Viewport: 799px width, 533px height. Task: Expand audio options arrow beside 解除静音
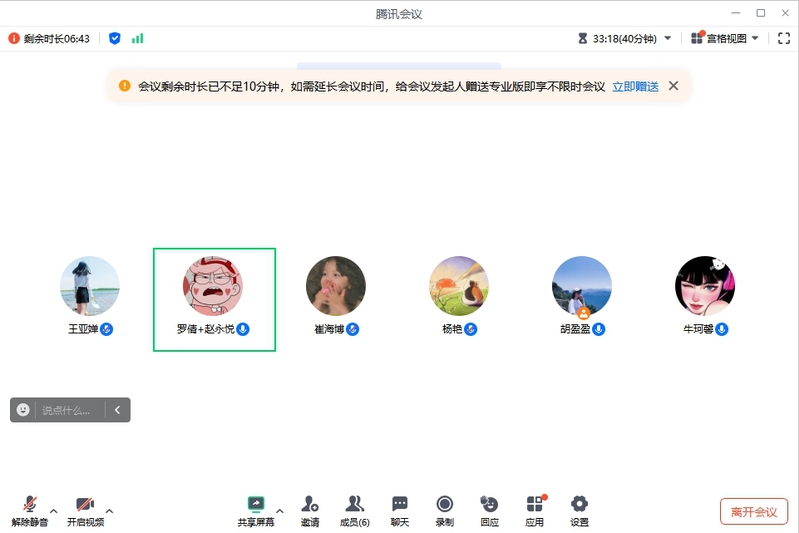point(54,510)
